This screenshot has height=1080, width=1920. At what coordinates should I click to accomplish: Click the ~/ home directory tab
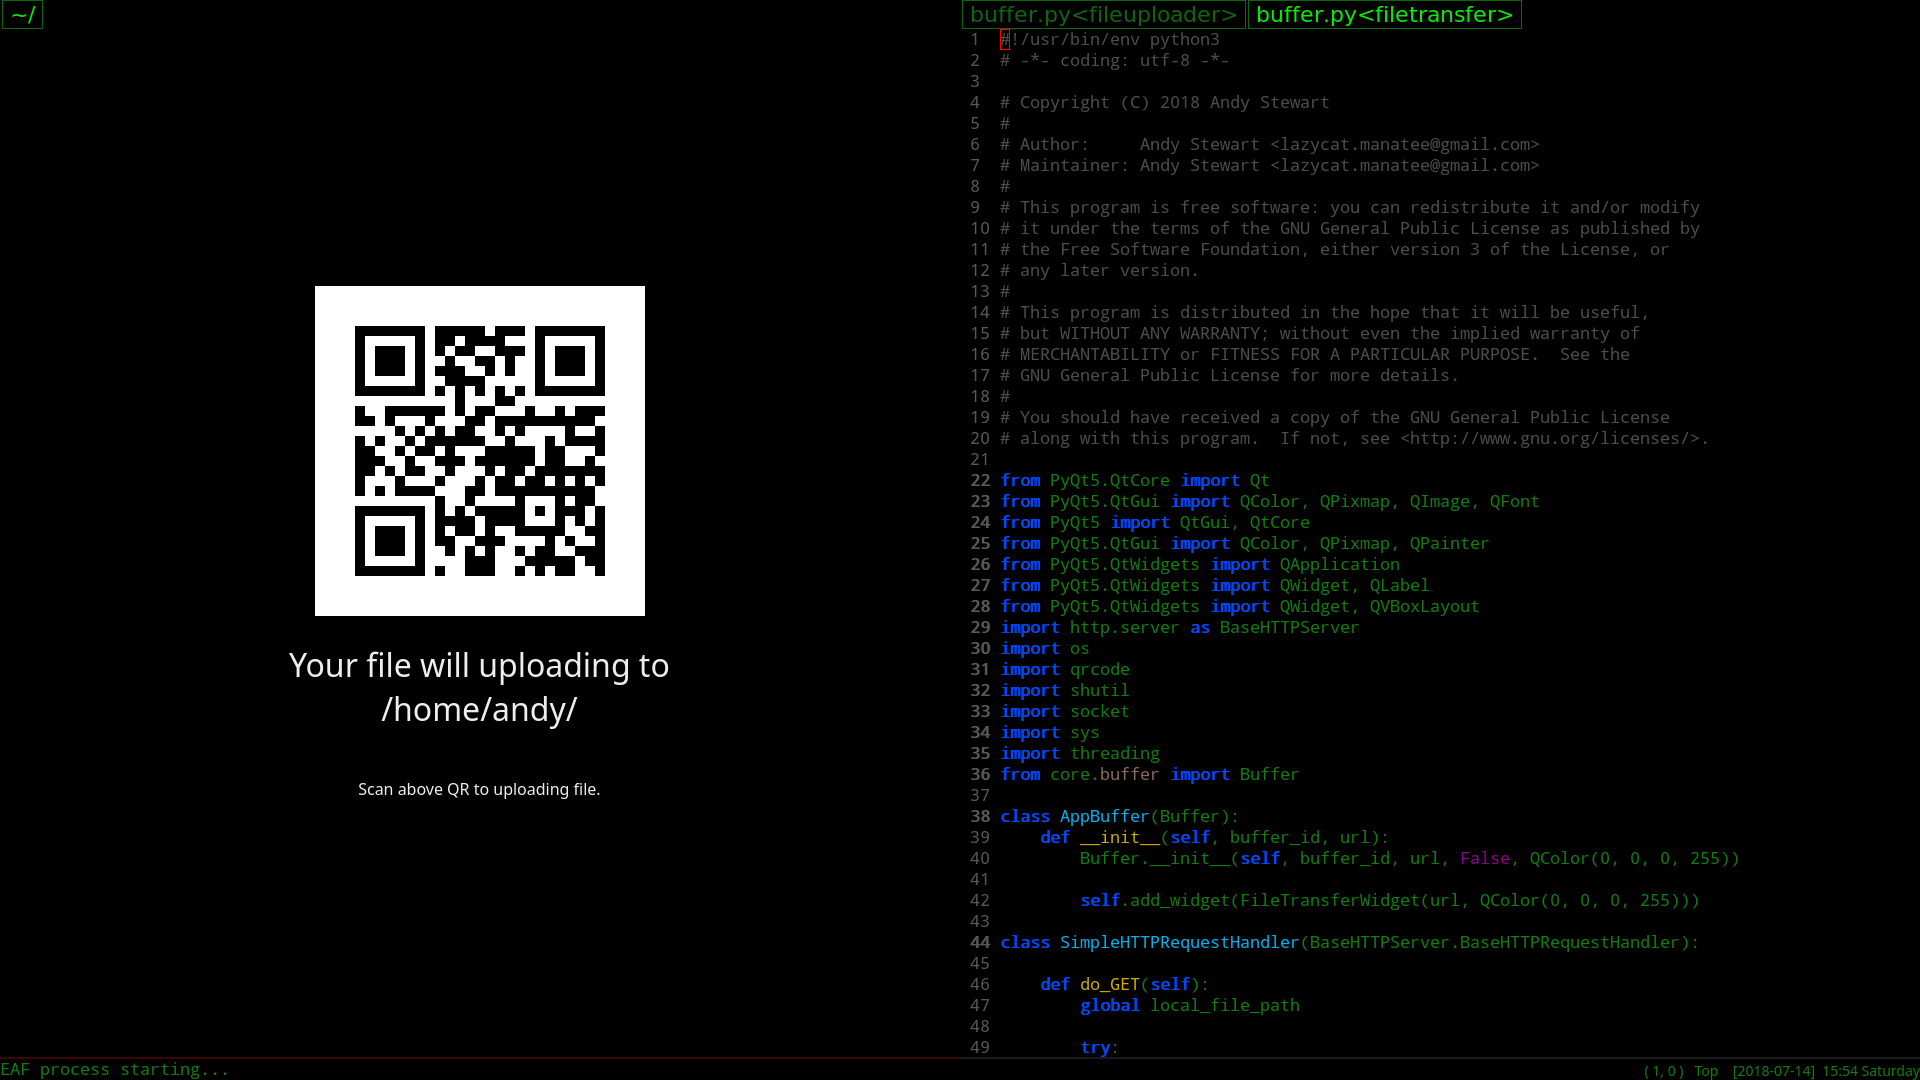[x=23, y=15]
